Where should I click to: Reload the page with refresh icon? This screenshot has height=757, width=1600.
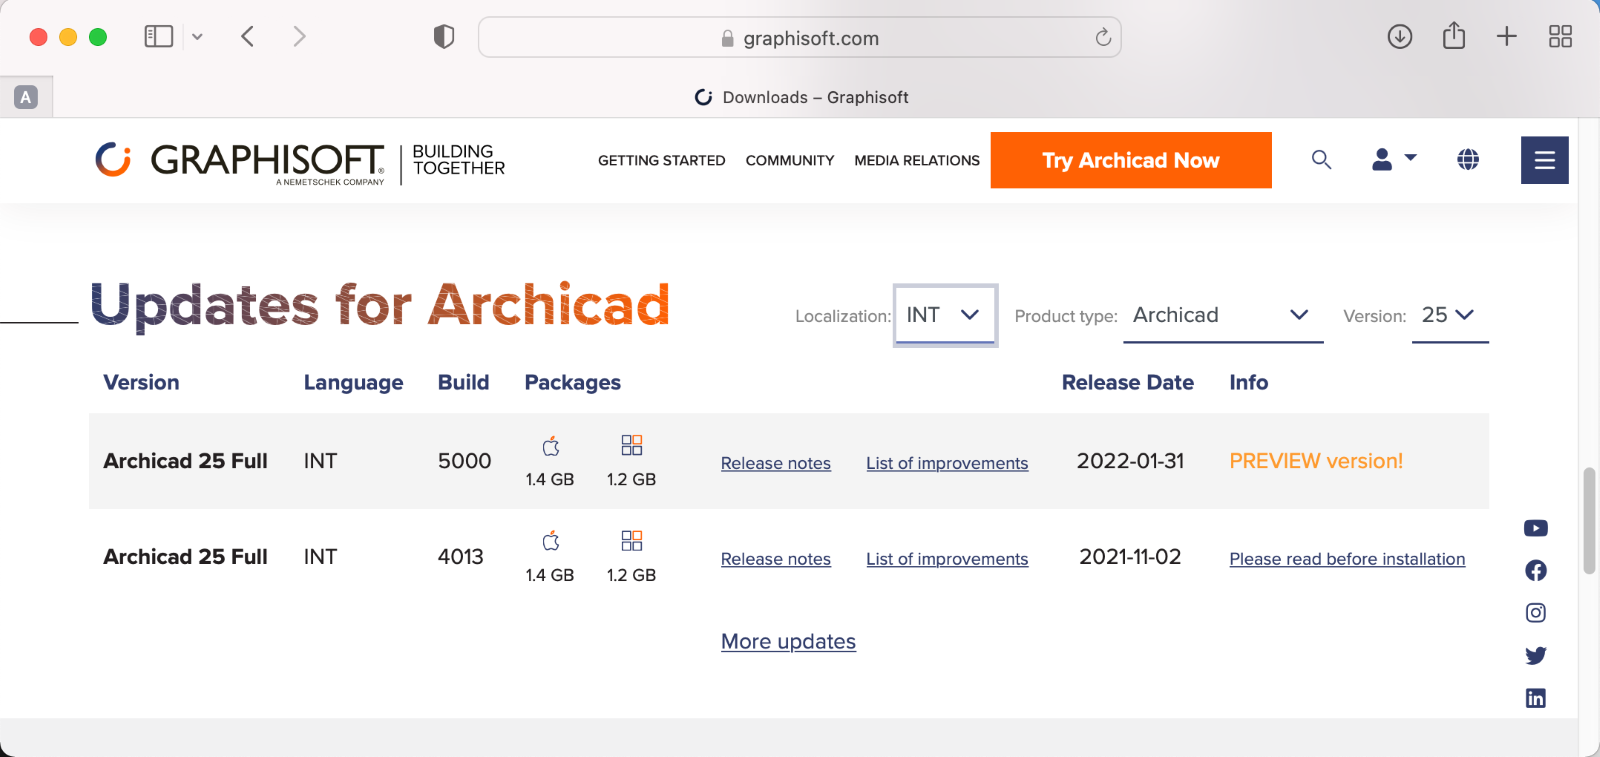pos(1103,38)
